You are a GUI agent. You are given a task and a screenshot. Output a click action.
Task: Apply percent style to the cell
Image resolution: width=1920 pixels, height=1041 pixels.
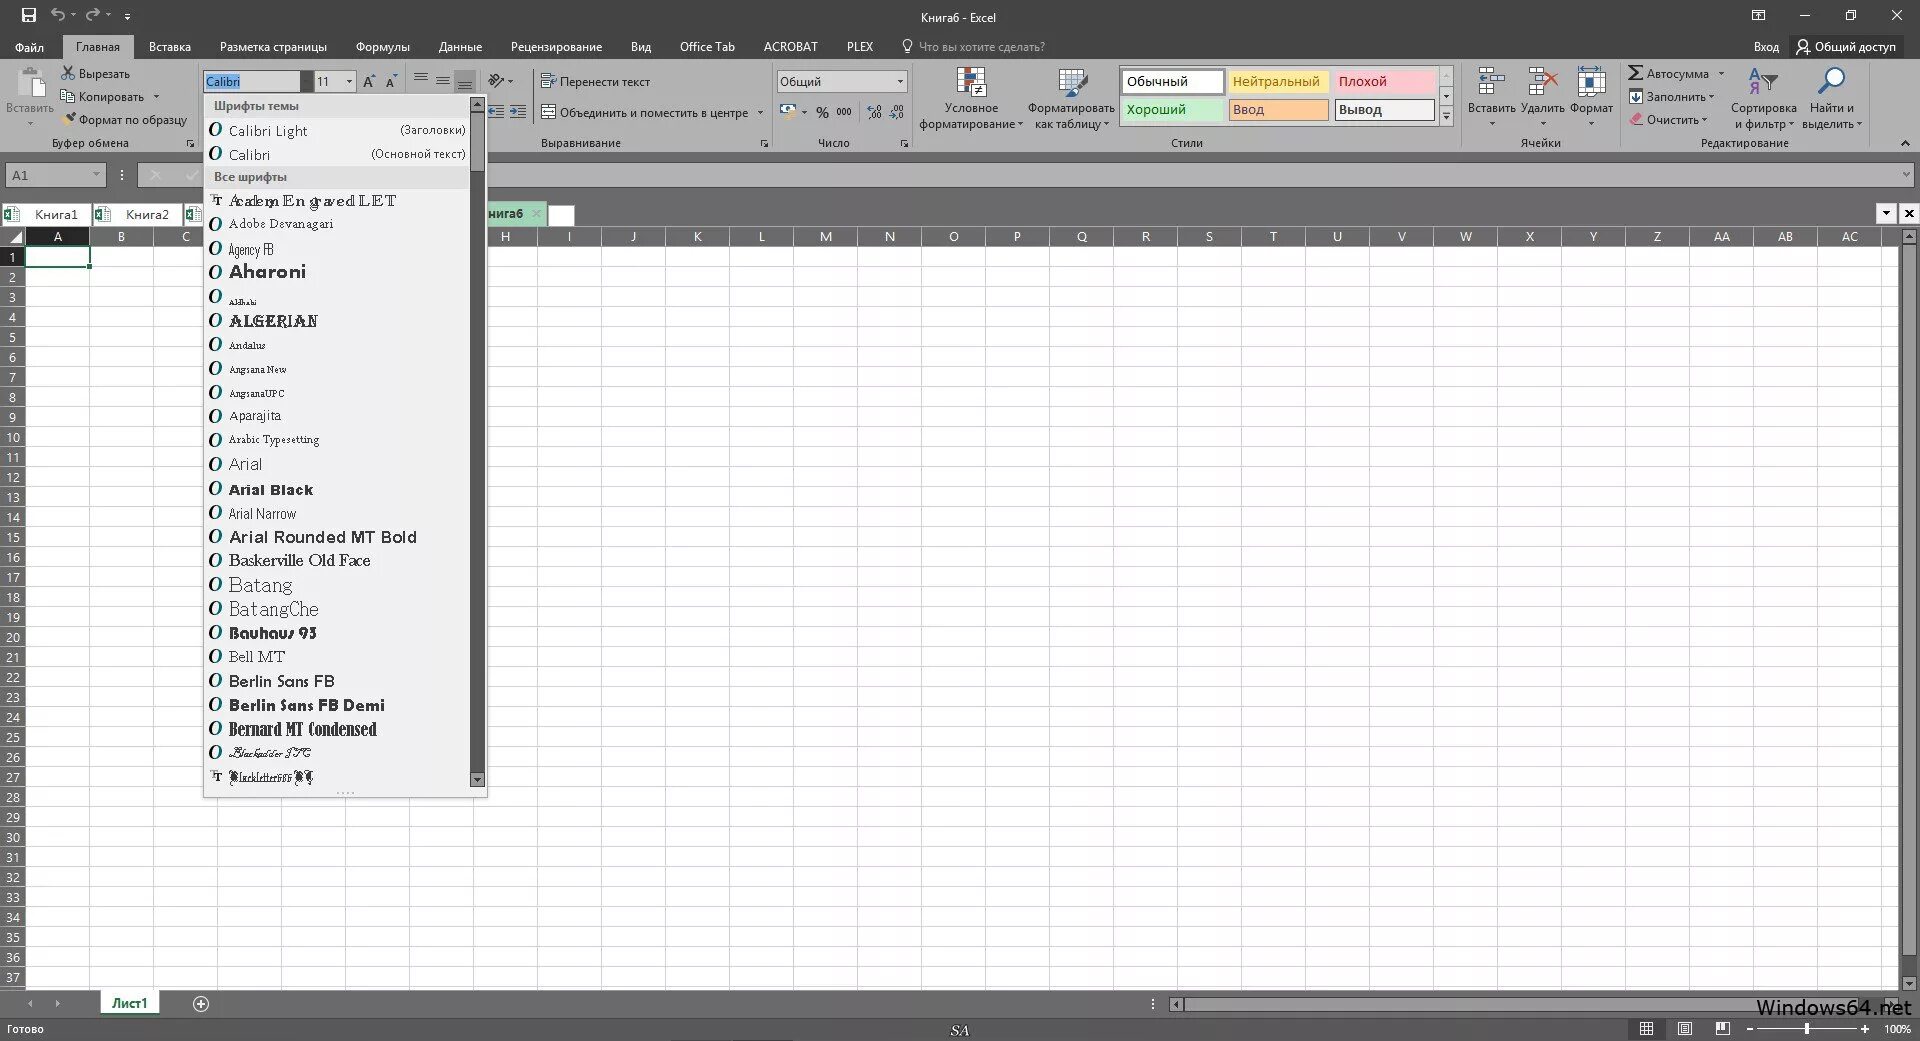click(822, 112)
